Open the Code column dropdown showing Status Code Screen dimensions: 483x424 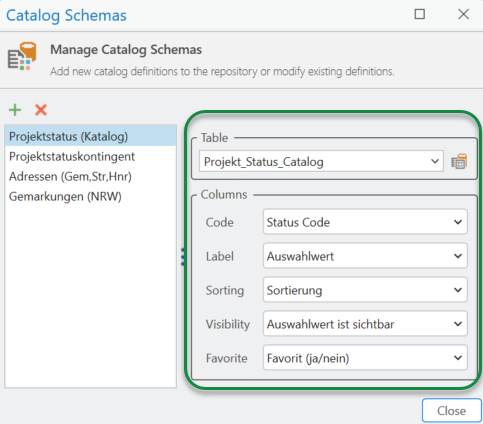click(365, 222)
